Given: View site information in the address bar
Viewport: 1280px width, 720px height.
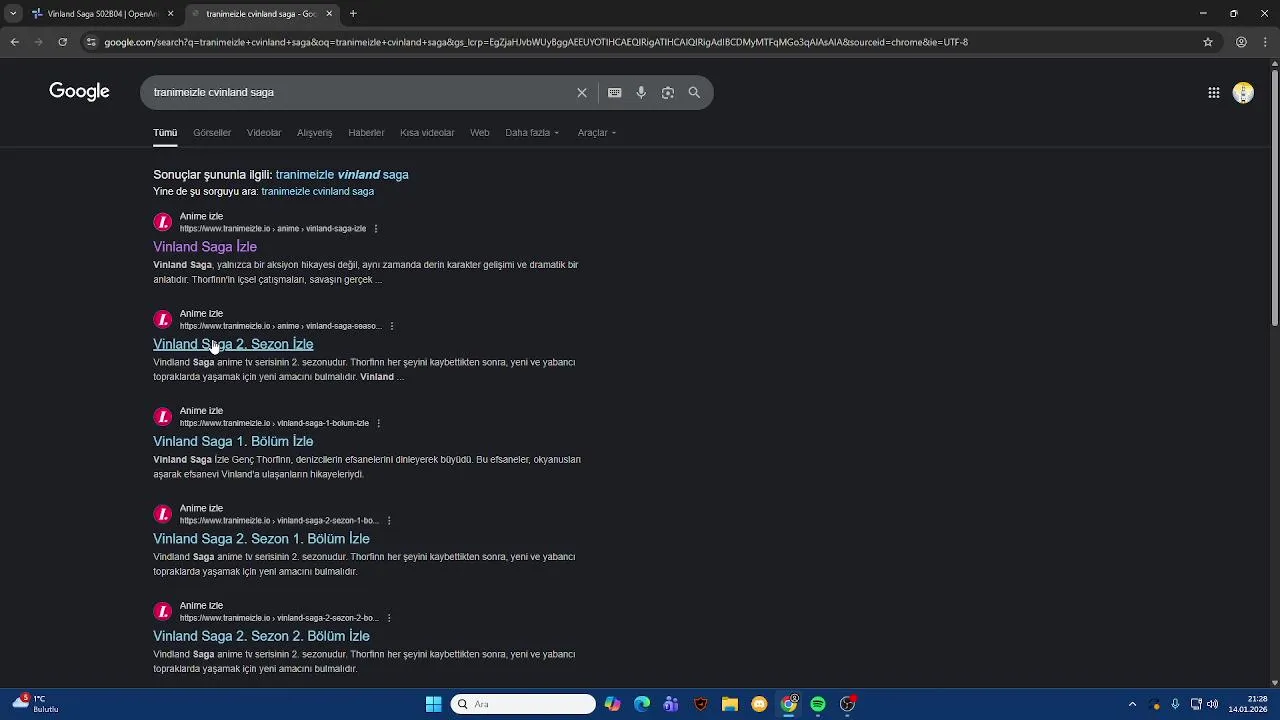Looking at the screenshot, I should (x=91, y=42).
